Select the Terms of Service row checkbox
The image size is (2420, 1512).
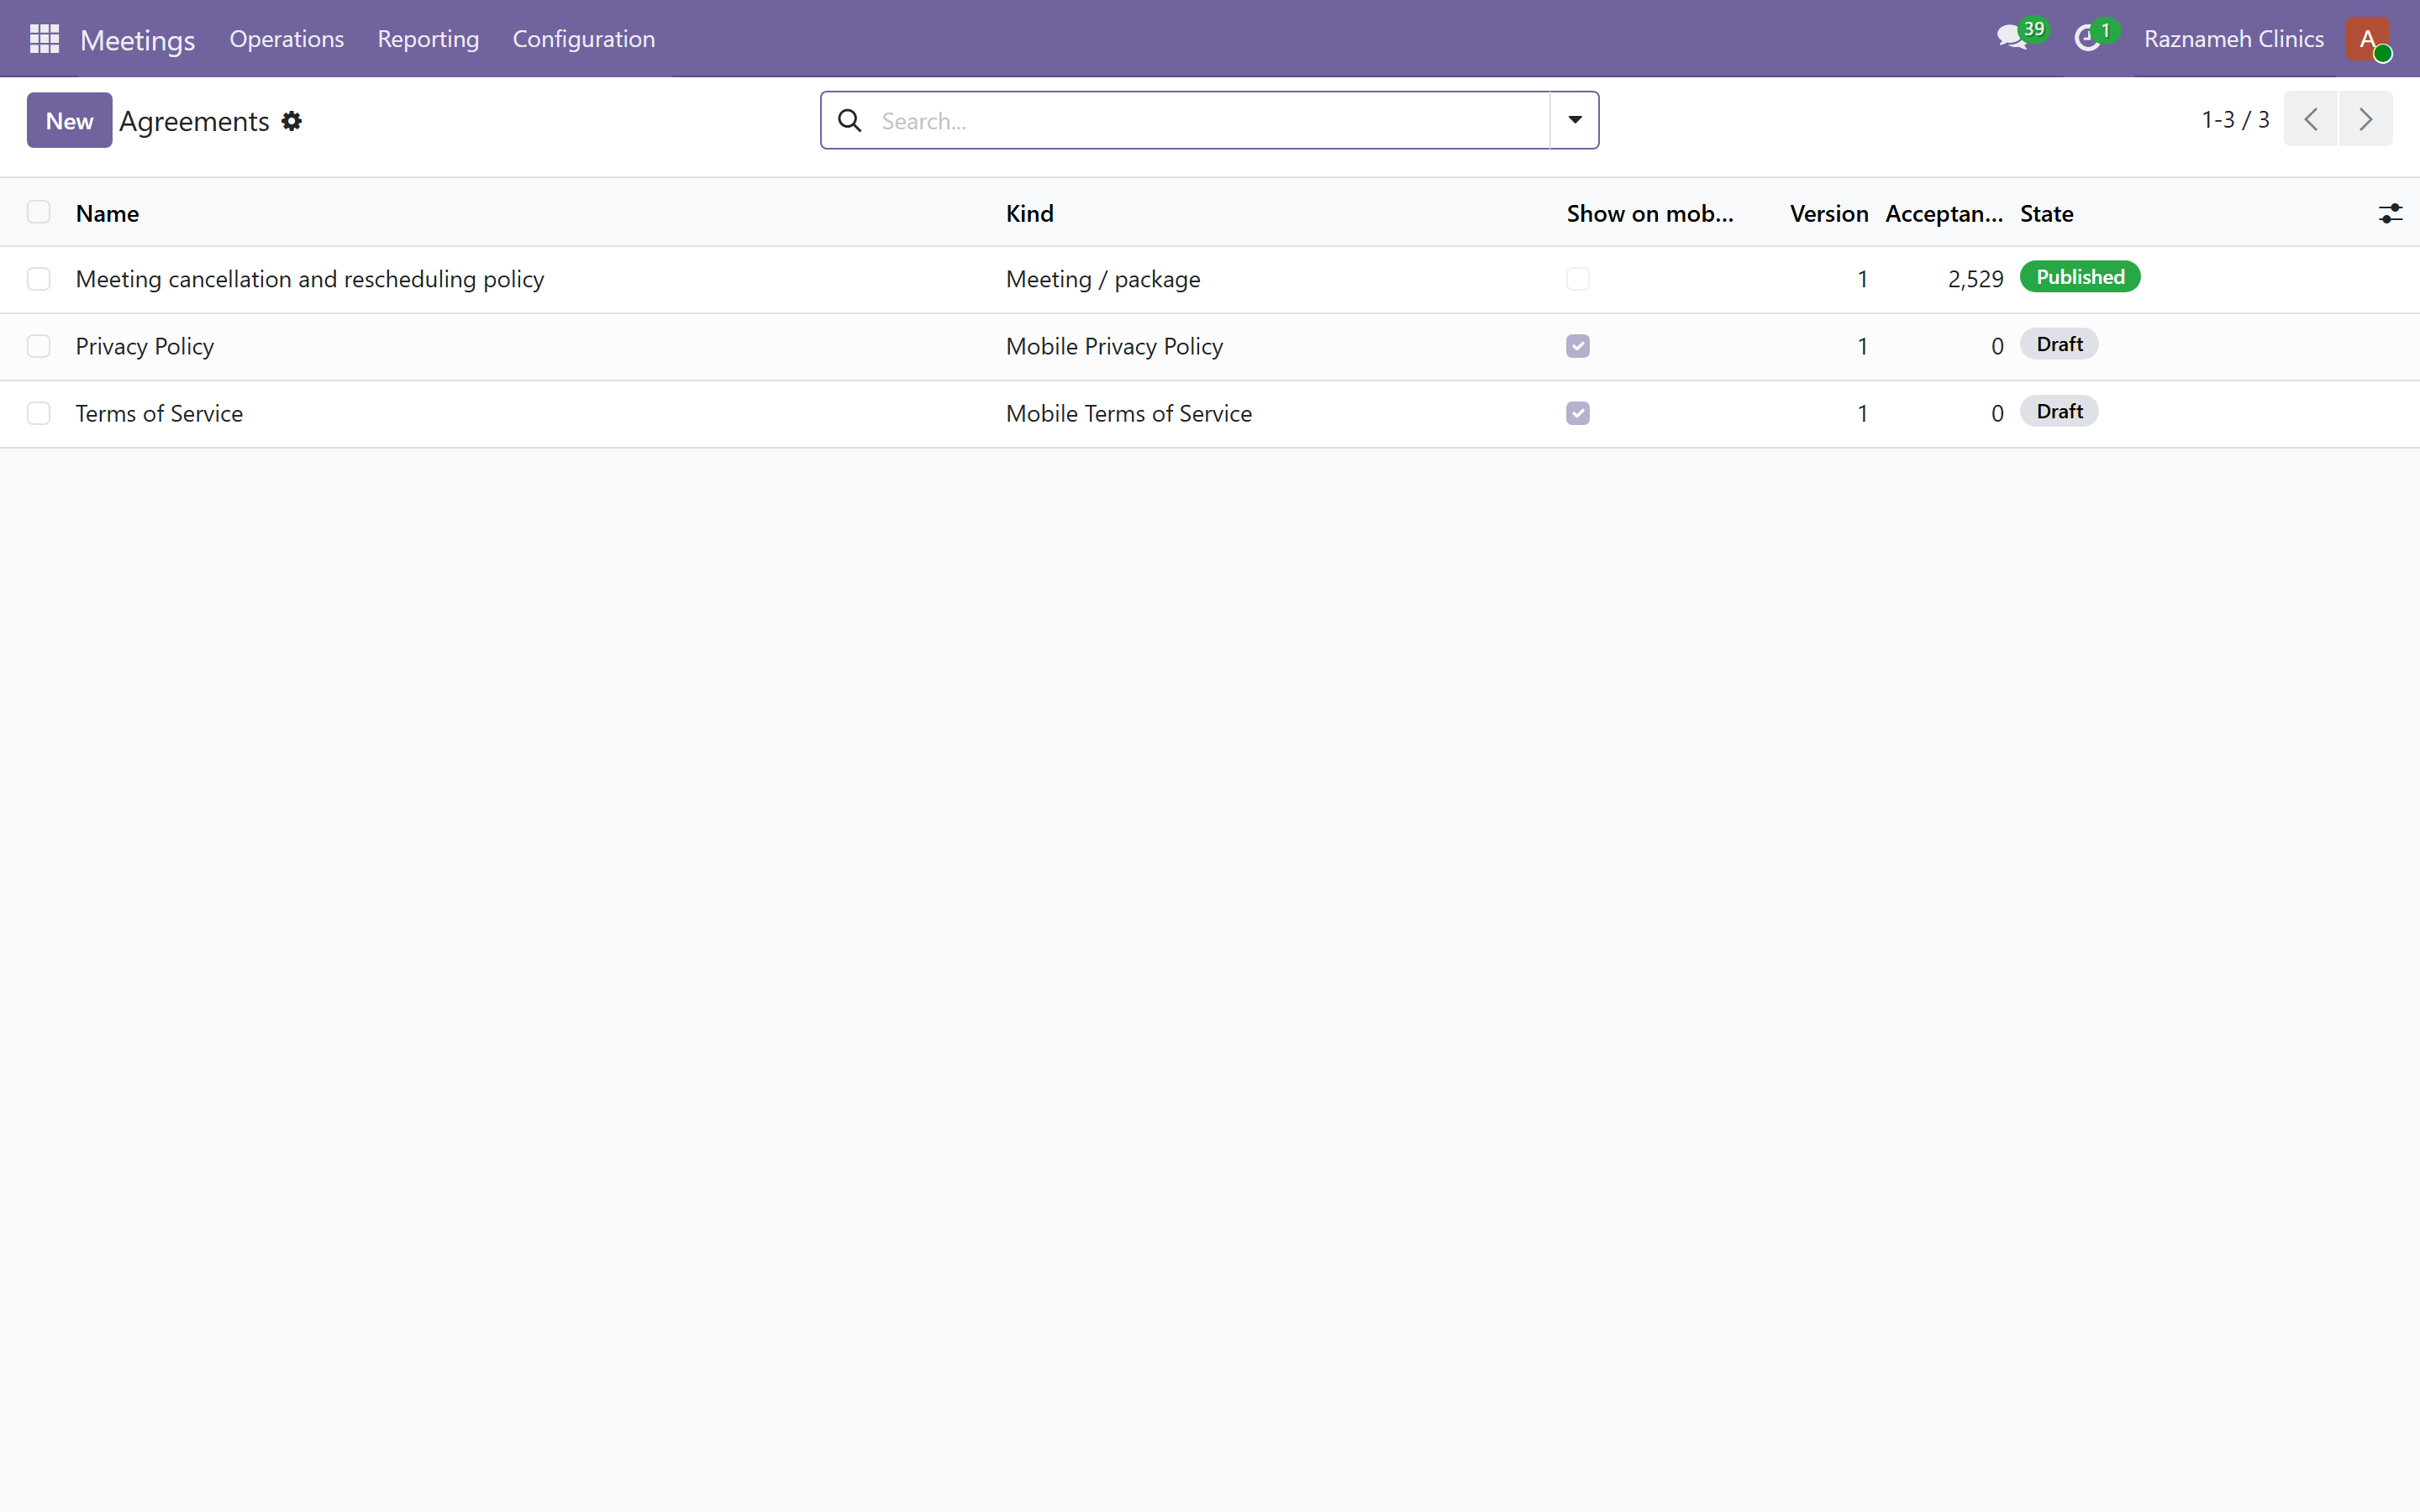(39, 413)
